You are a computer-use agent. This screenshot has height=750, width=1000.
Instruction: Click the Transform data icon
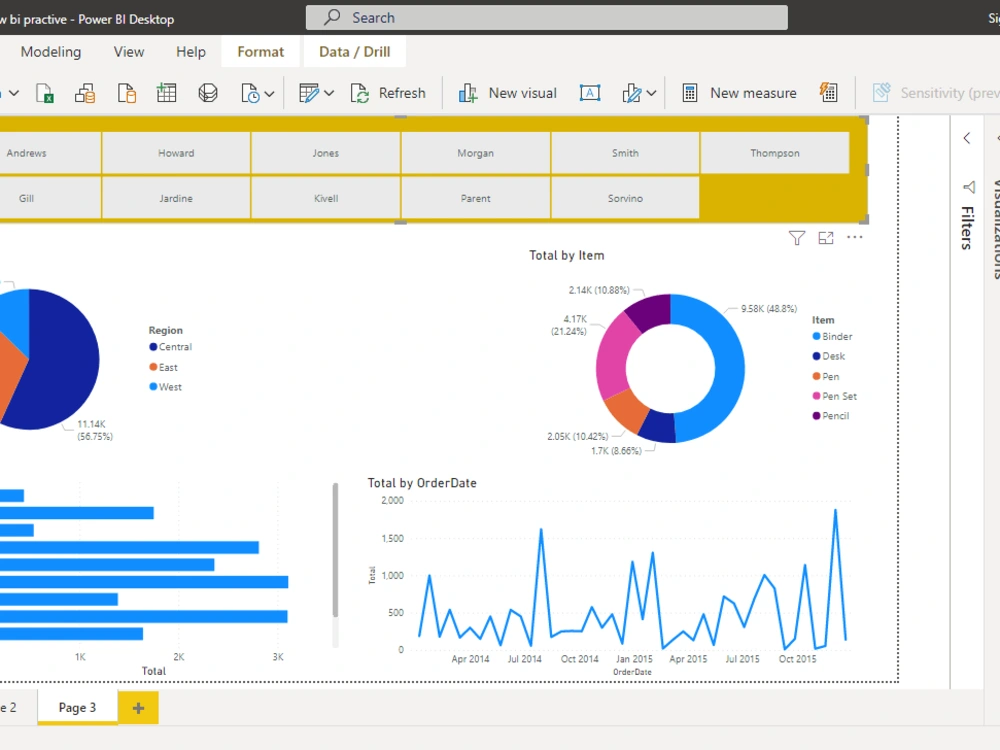[309, 93]
